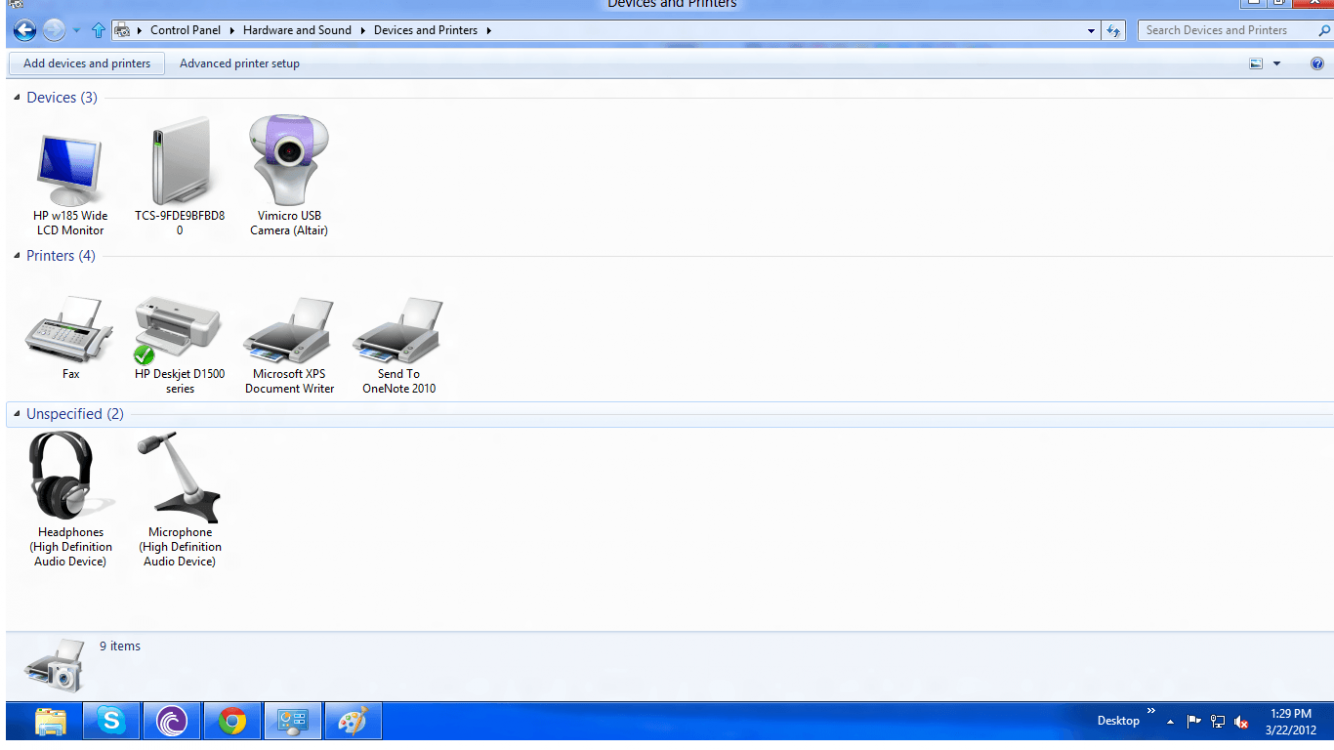
Task: Select the HP Deskjet D1500 series printer
Action: 180,344
